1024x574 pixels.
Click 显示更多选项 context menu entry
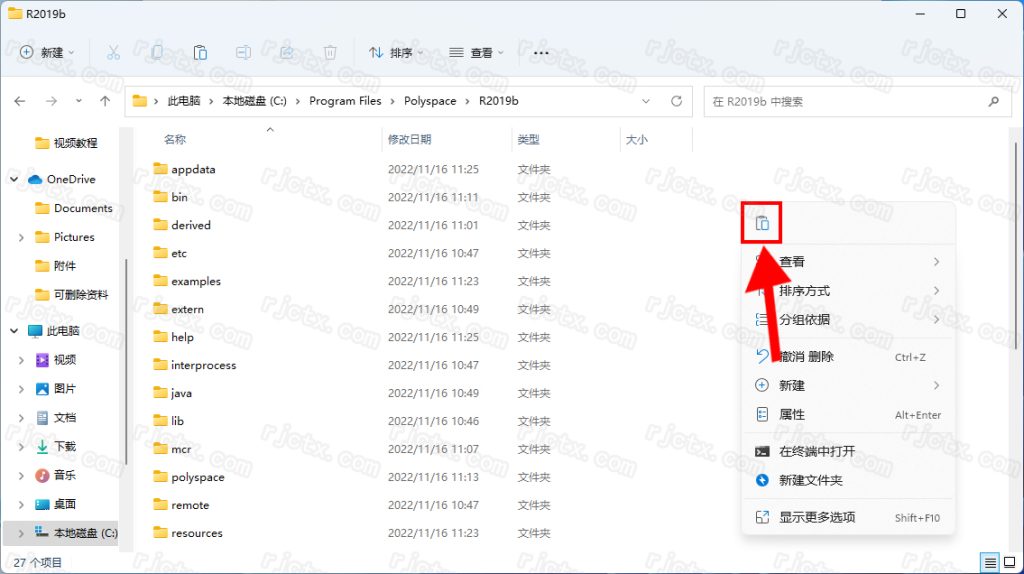817,517
